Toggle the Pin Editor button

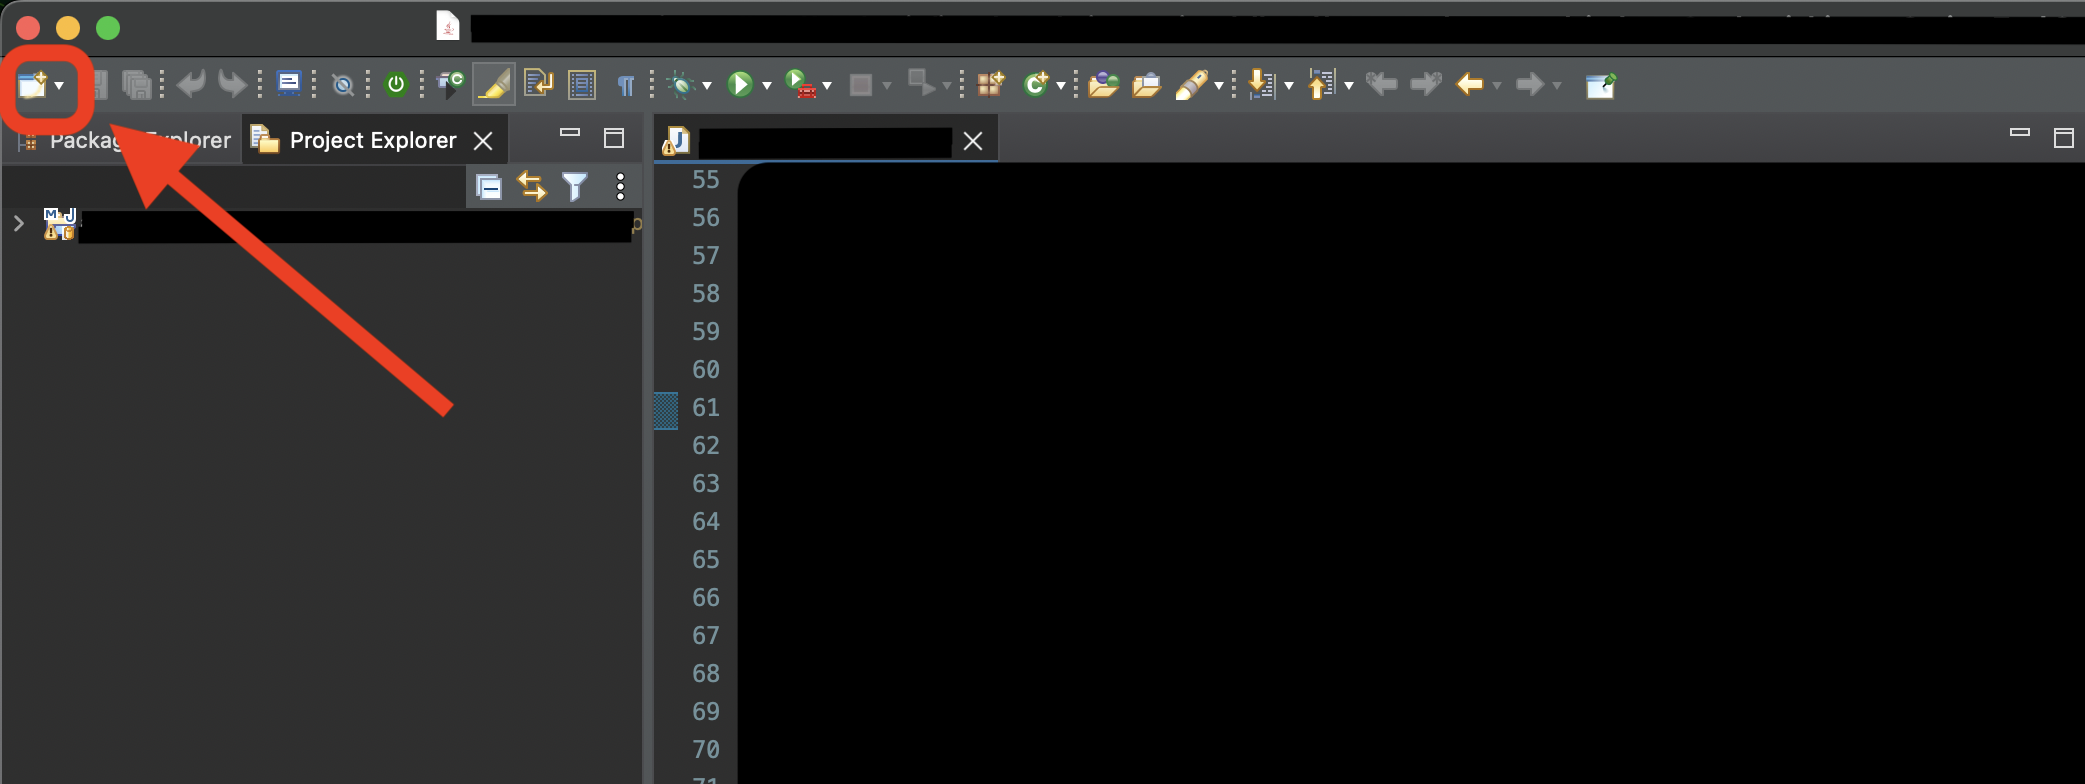(1601, 86)
